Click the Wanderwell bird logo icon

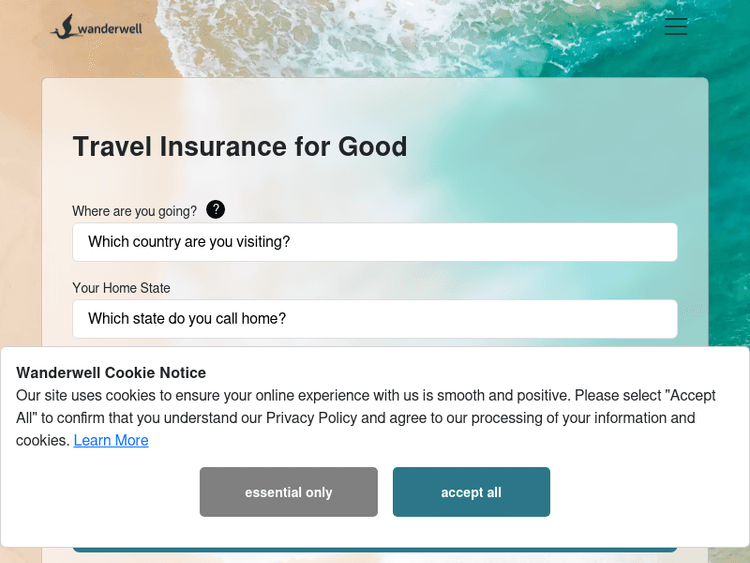(65, 28)
